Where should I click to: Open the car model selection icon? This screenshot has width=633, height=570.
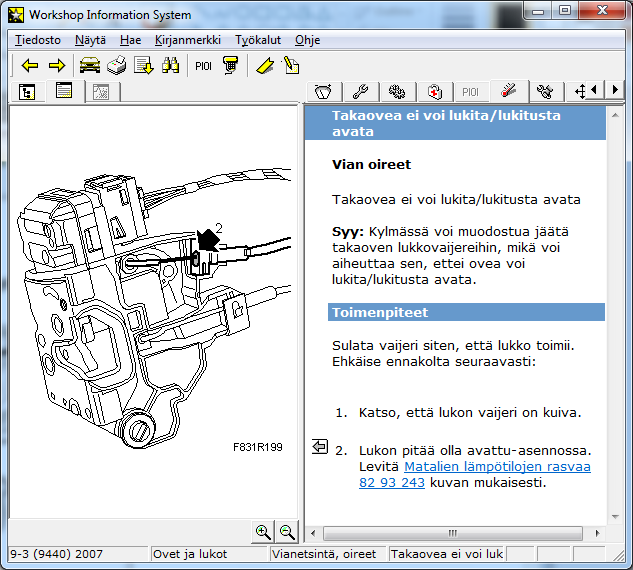(90, 65)
